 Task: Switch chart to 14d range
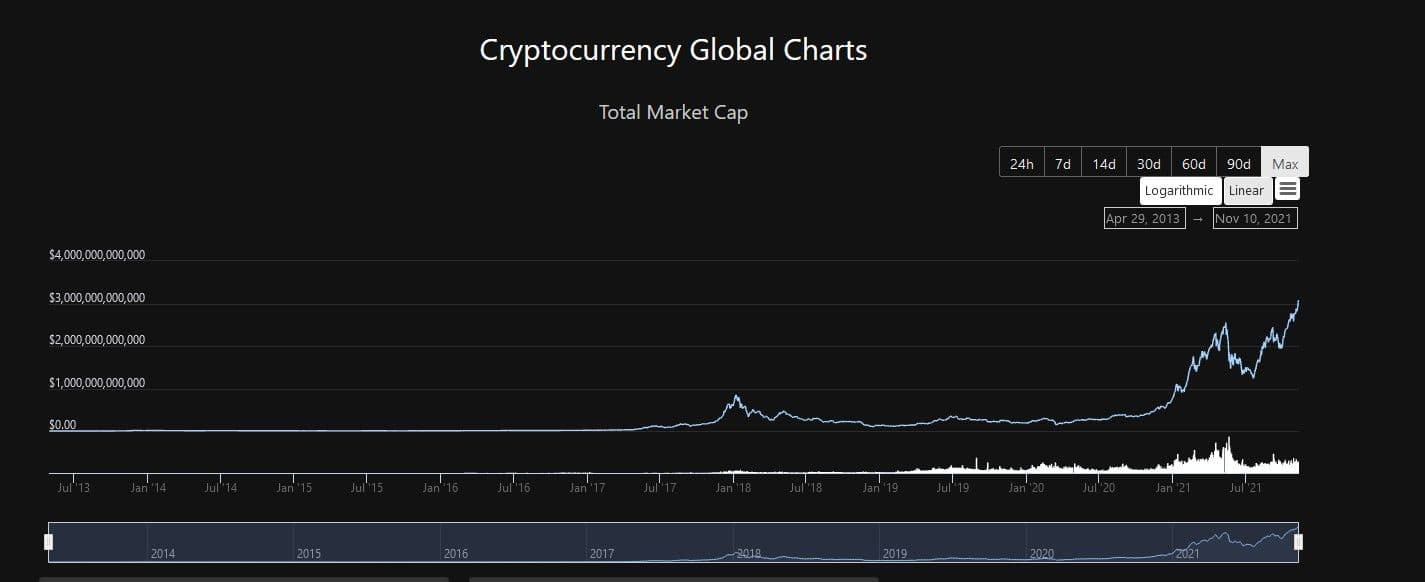(1104, 163)
